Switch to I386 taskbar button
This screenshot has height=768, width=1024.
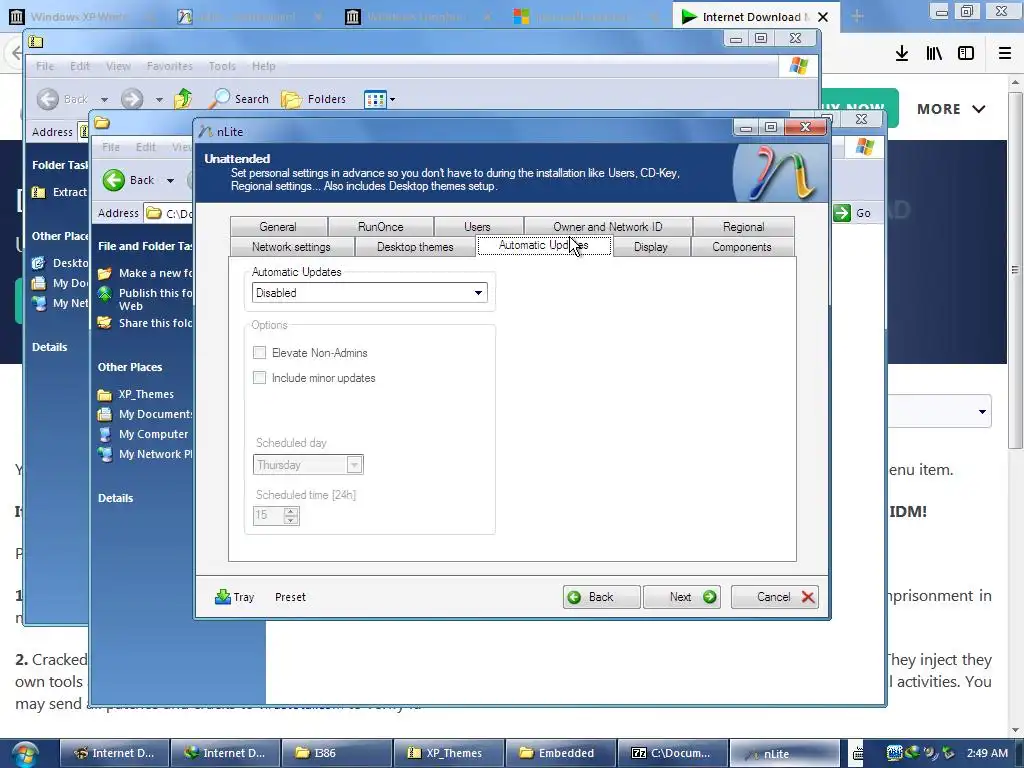tap(336, 753)
